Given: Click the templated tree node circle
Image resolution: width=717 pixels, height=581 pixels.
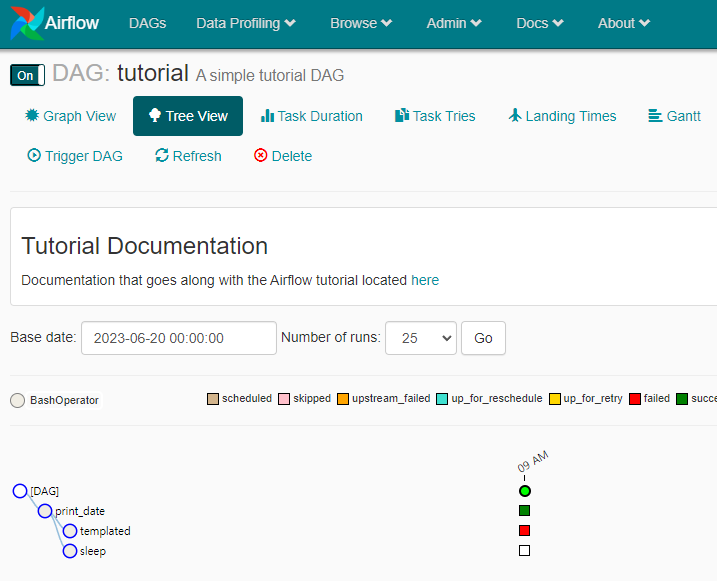Looking at the screenshot, I should [x=70, y=531].
